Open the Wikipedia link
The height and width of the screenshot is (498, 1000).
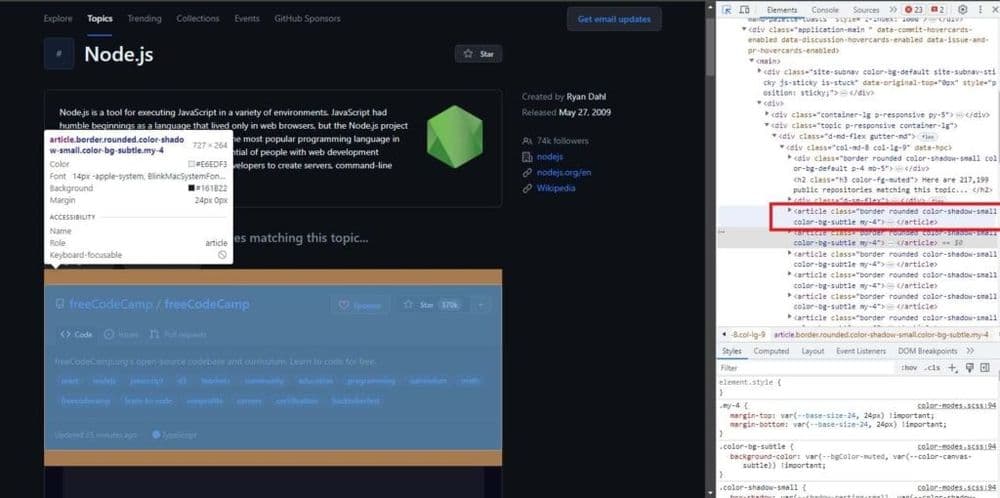pyautogui.click(x=555, y=188)
